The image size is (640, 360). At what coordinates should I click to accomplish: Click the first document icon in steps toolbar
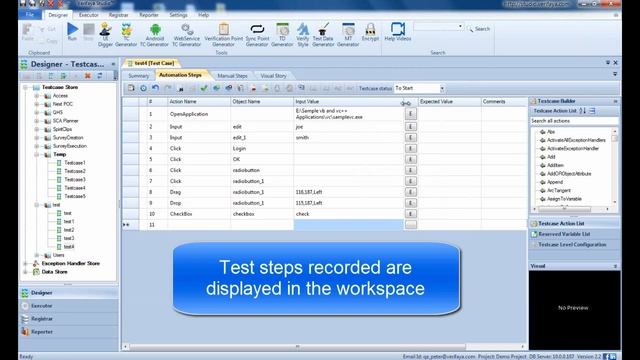coord(131,88)
